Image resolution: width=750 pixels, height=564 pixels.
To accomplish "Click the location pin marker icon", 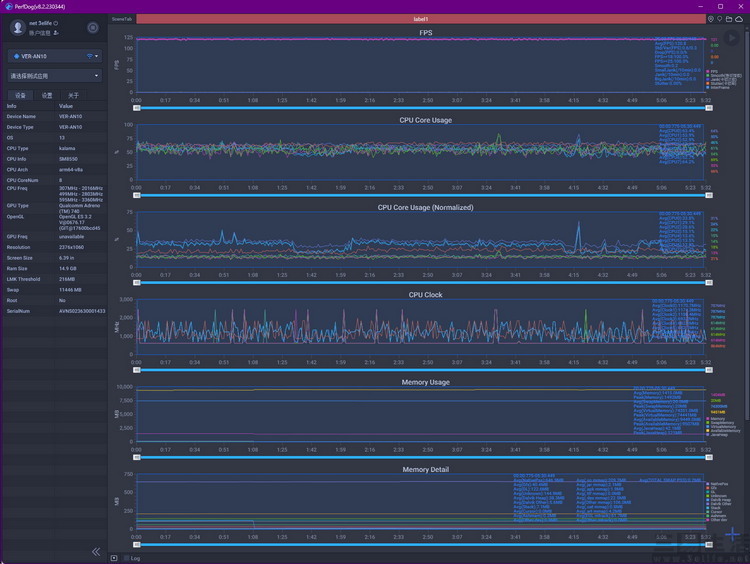I will point(711,19).
